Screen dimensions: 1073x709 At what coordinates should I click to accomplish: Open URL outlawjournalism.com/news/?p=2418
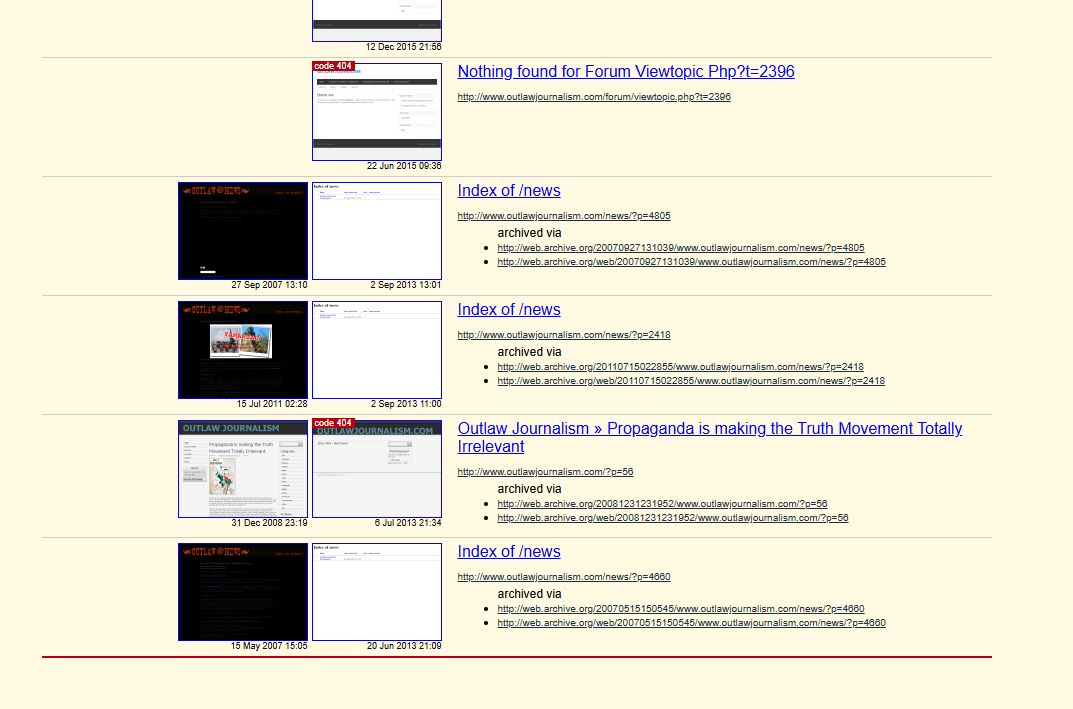(564, 335)
